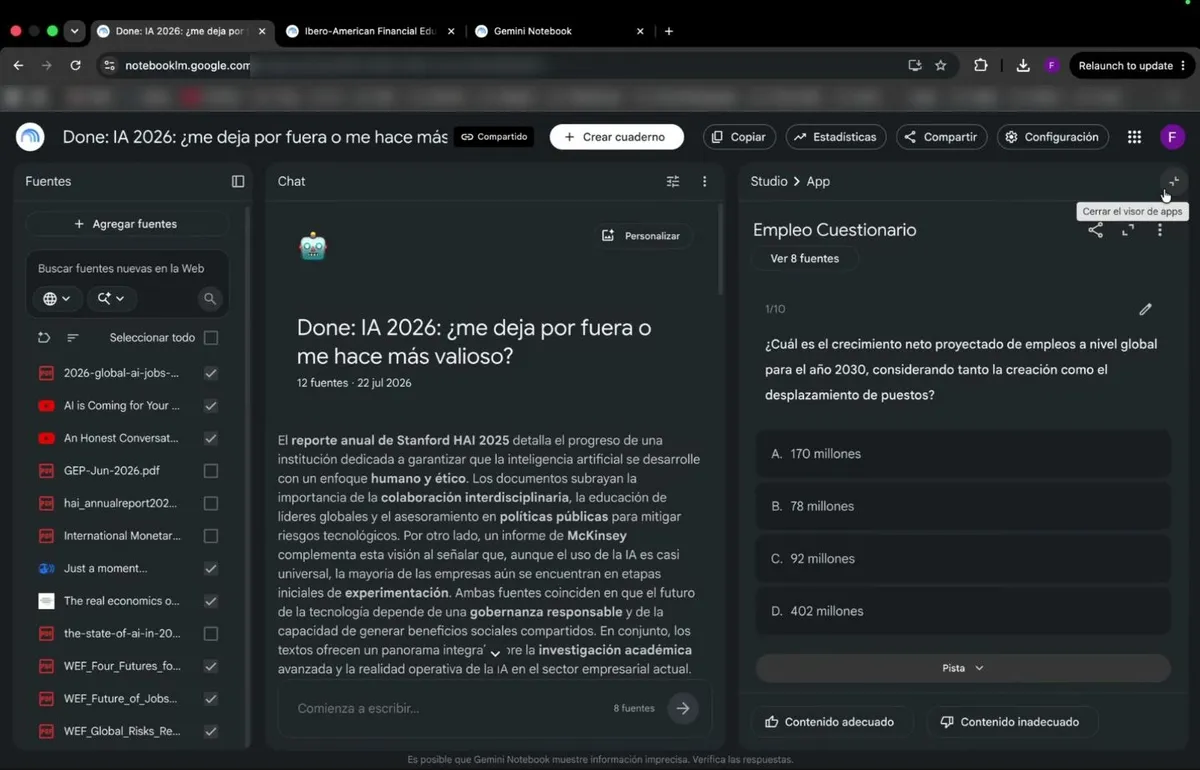Click the search magnifier in sources box
1200x770 pixels.
point(209,298)
